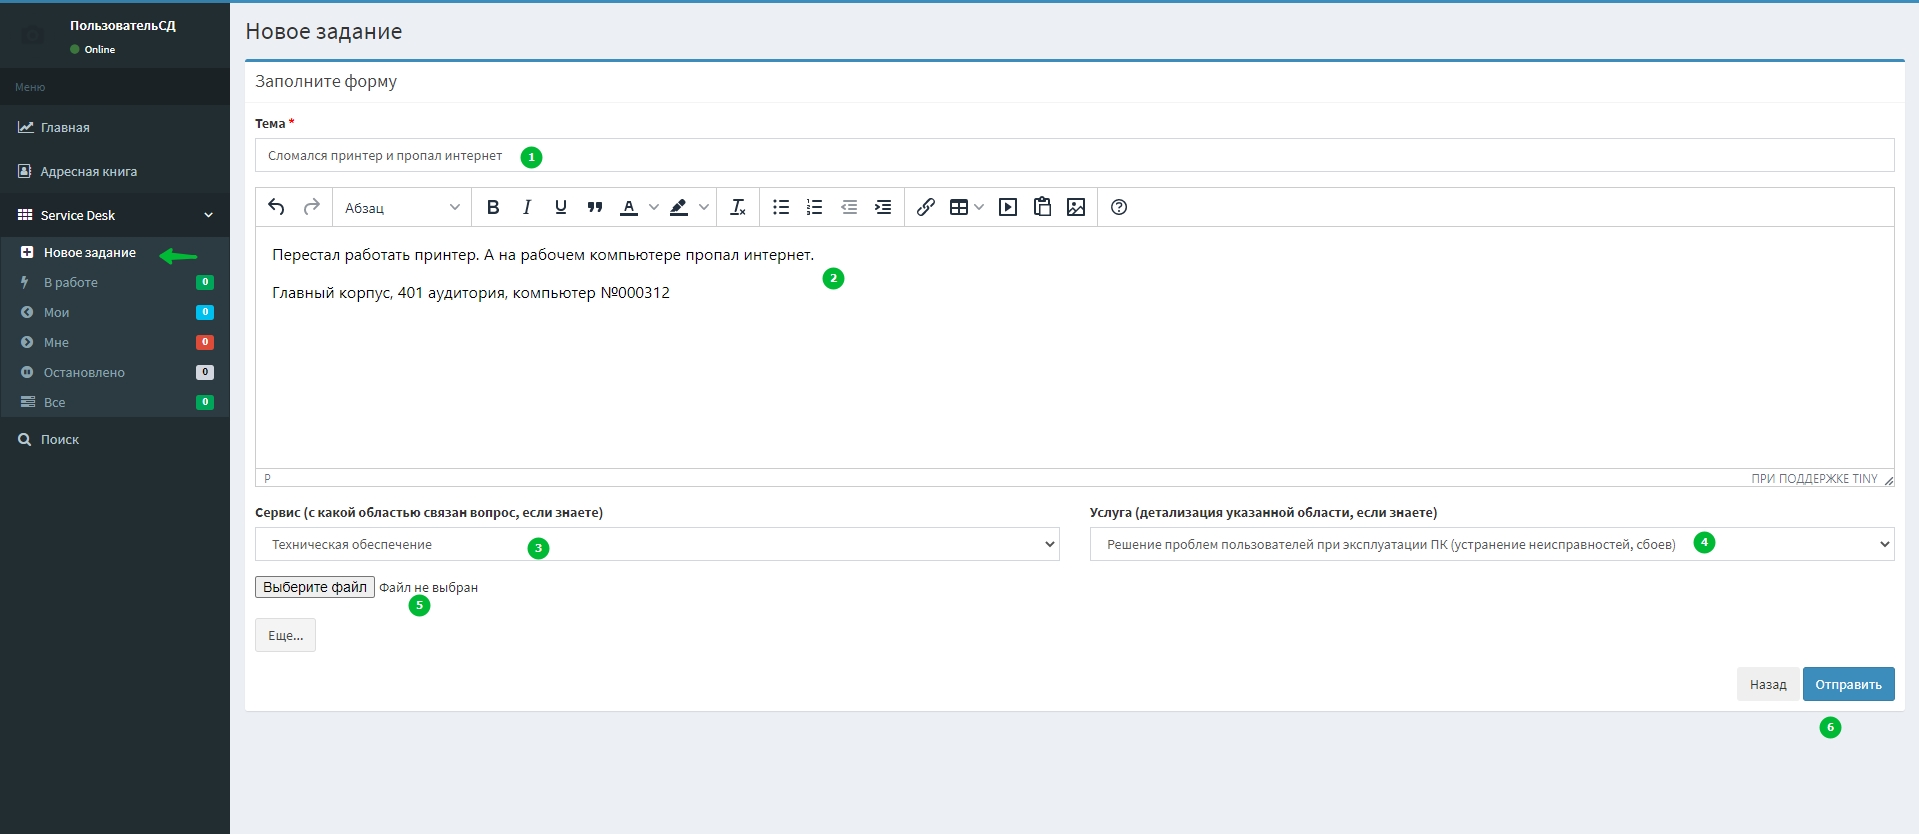Click the insert image icon

1076,207
